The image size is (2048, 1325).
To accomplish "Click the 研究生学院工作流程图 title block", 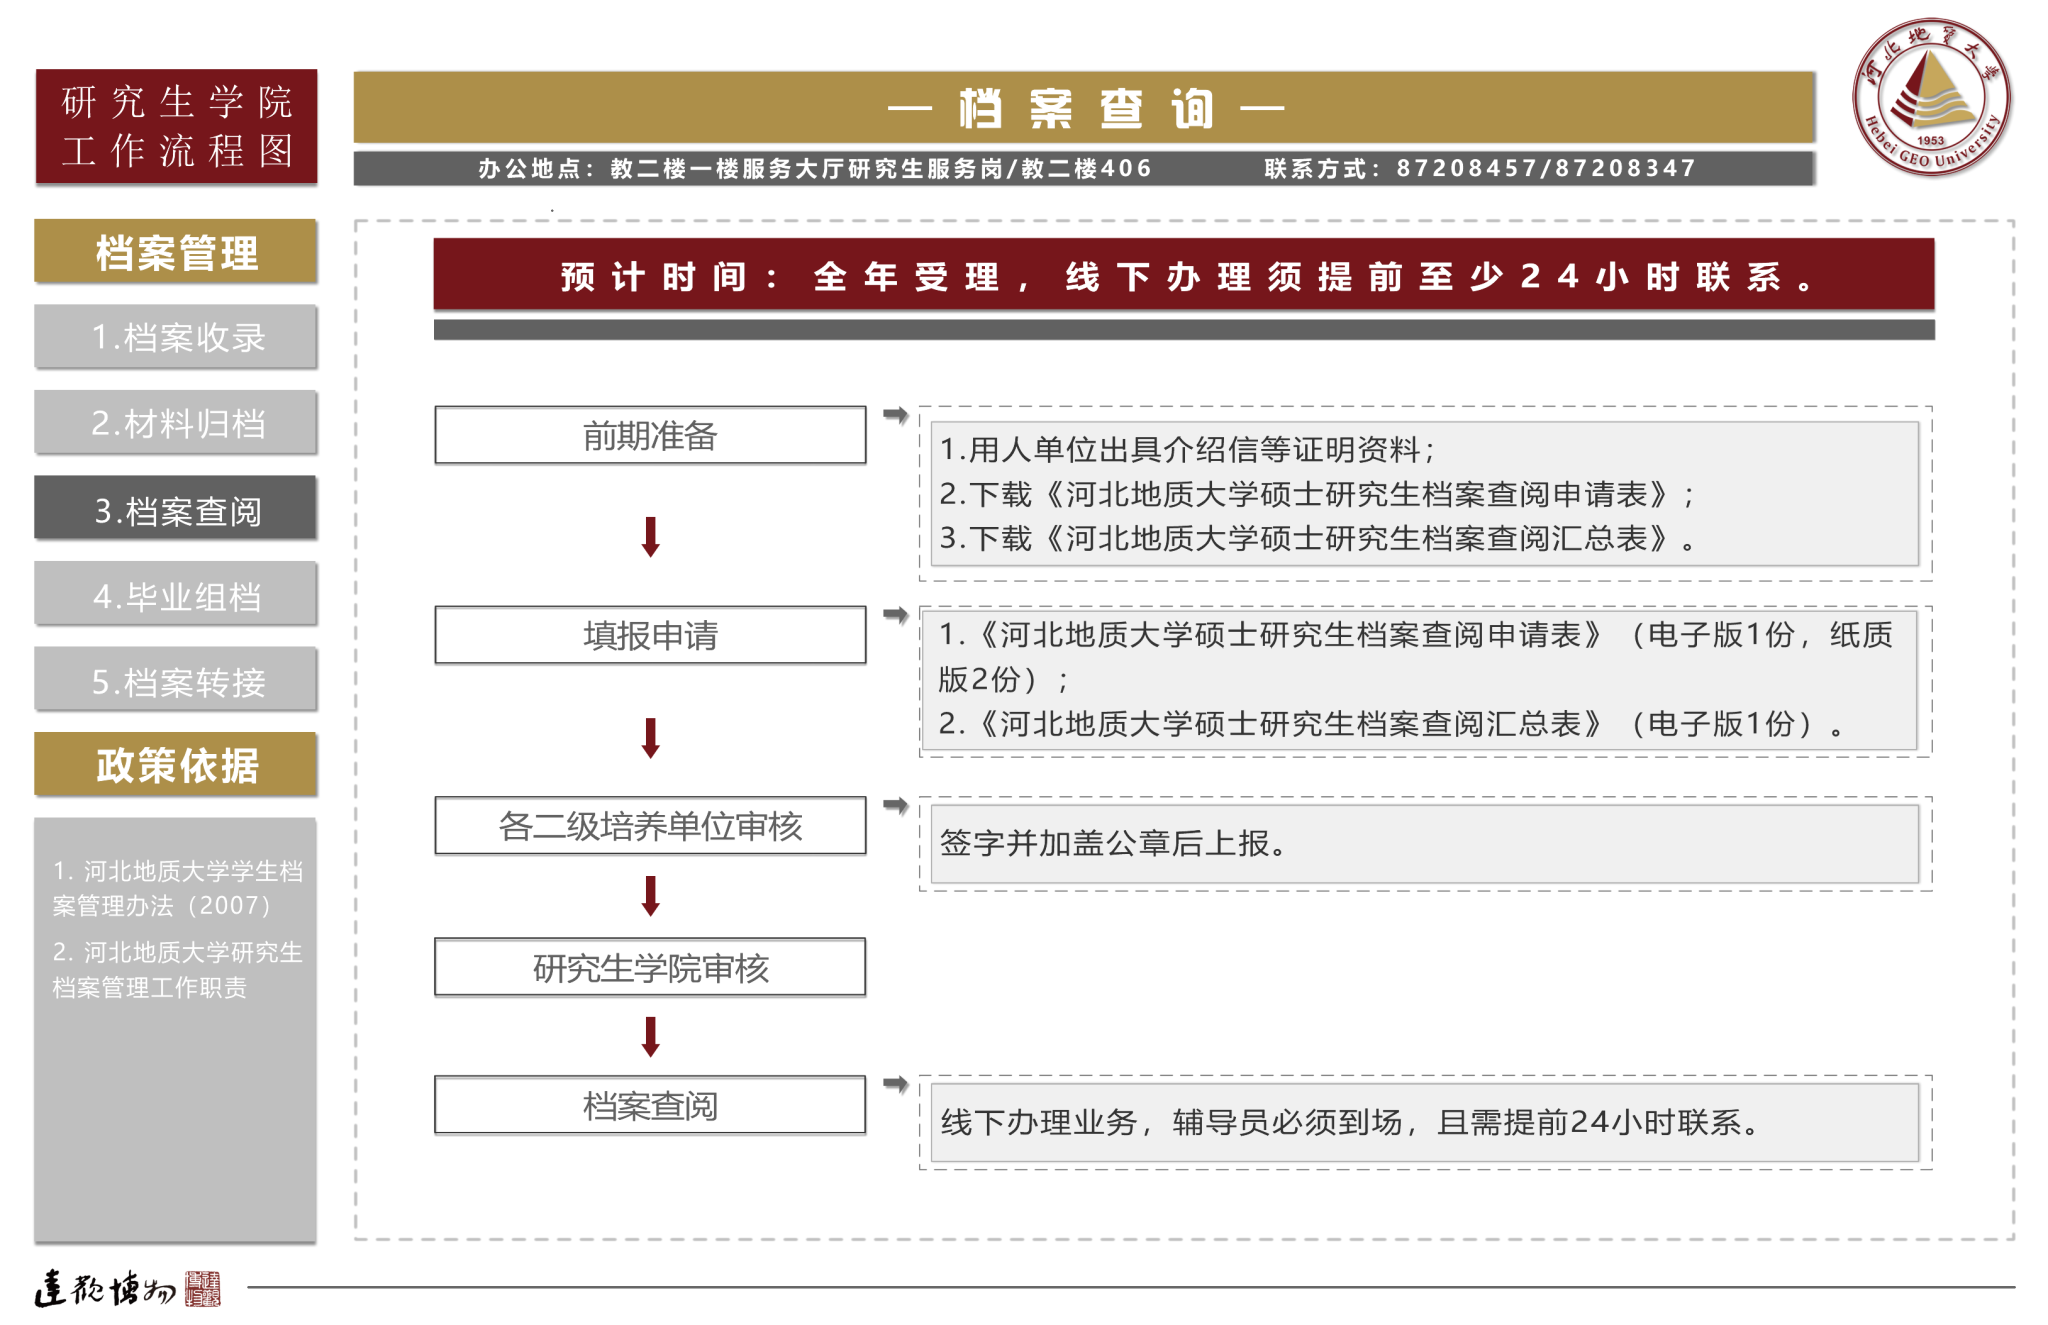I will tap(176, 126).
